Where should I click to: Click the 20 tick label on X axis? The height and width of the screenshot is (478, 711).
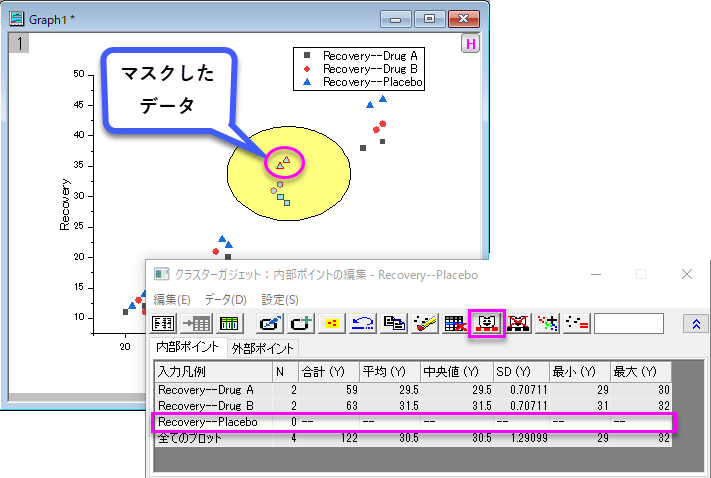(x=125, y=347)
